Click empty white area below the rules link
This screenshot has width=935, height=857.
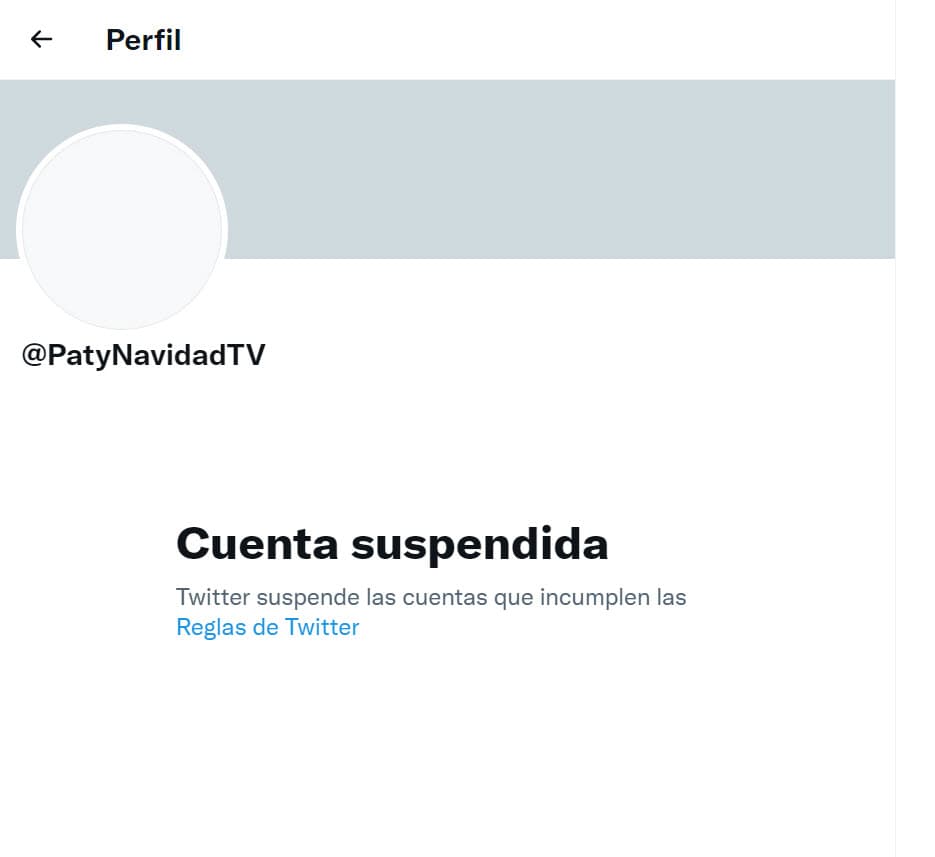447,745
